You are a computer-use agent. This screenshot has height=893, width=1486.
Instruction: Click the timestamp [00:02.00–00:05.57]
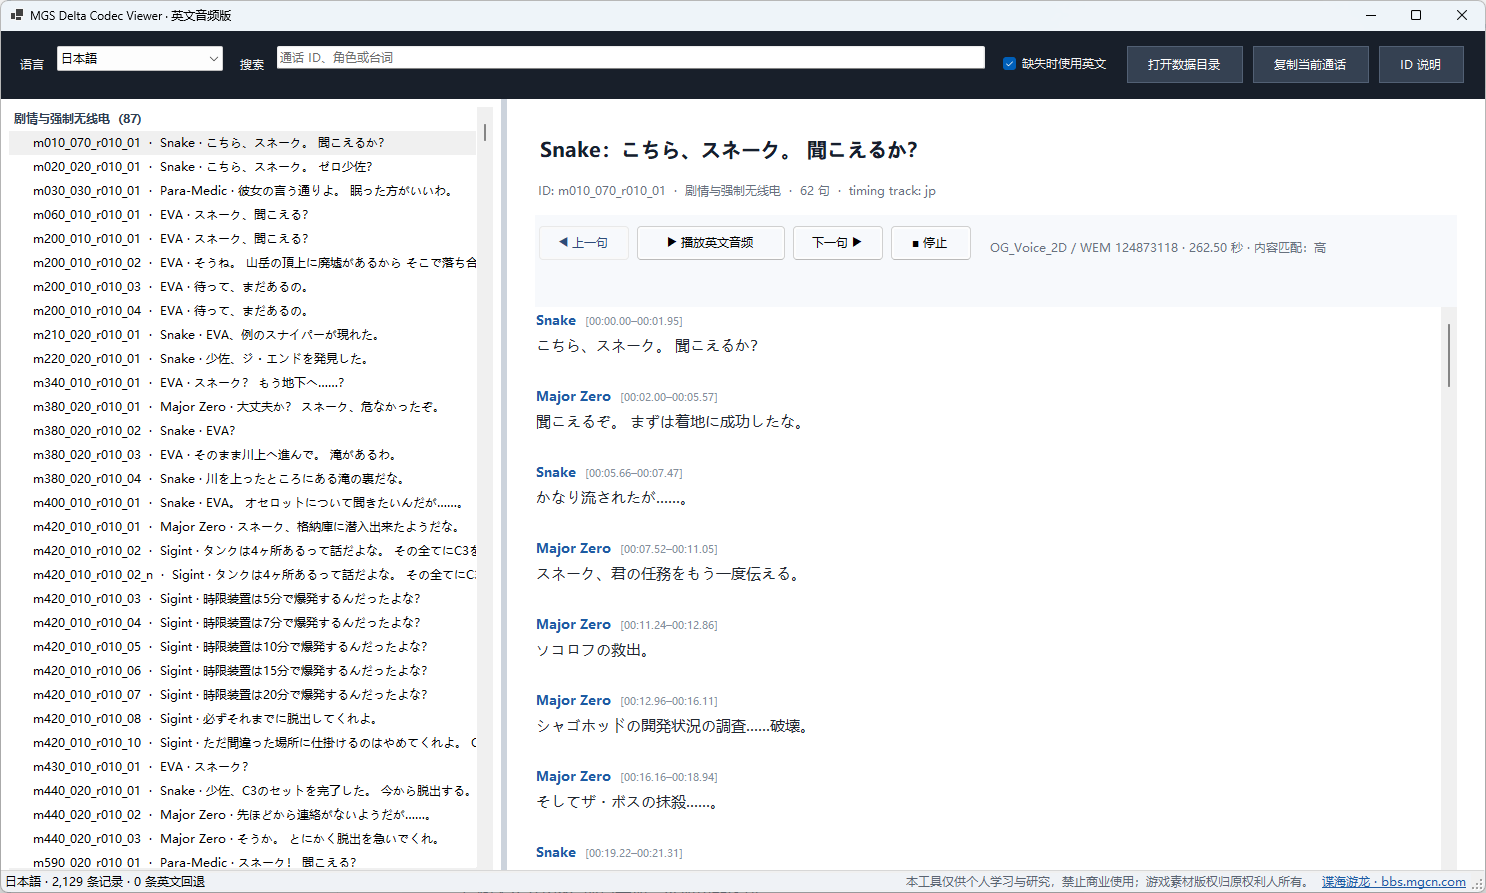(668, 397)
